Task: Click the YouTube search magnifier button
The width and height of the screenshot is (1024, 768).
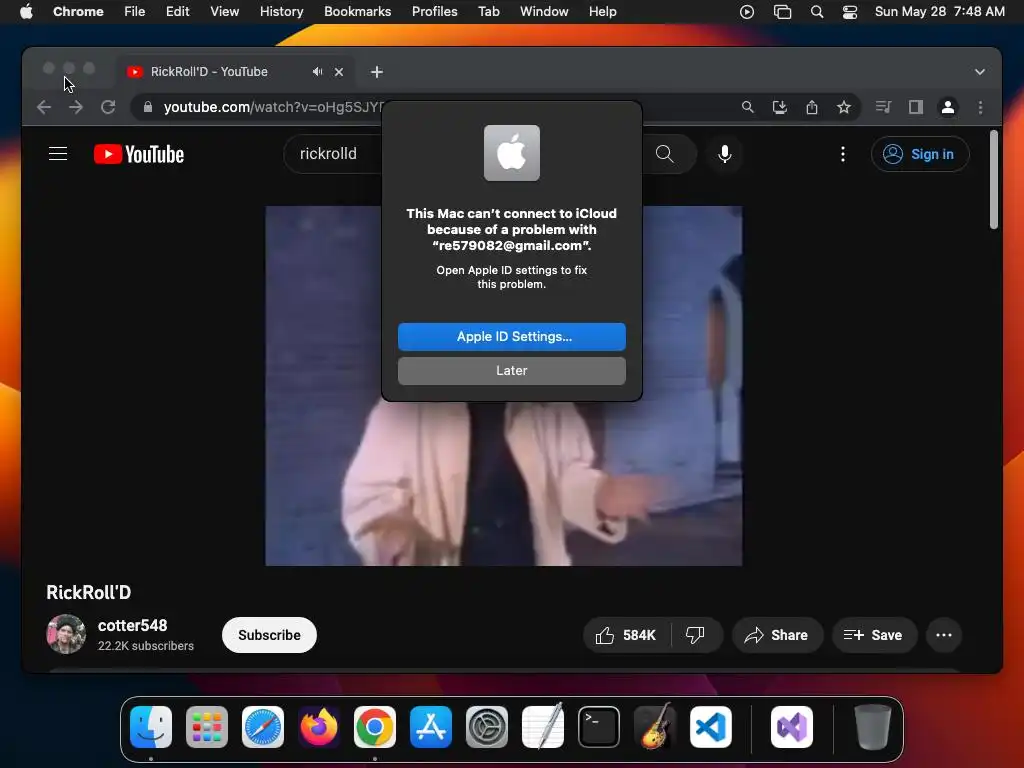Action: pyautogui.click(x=665, y=154)
